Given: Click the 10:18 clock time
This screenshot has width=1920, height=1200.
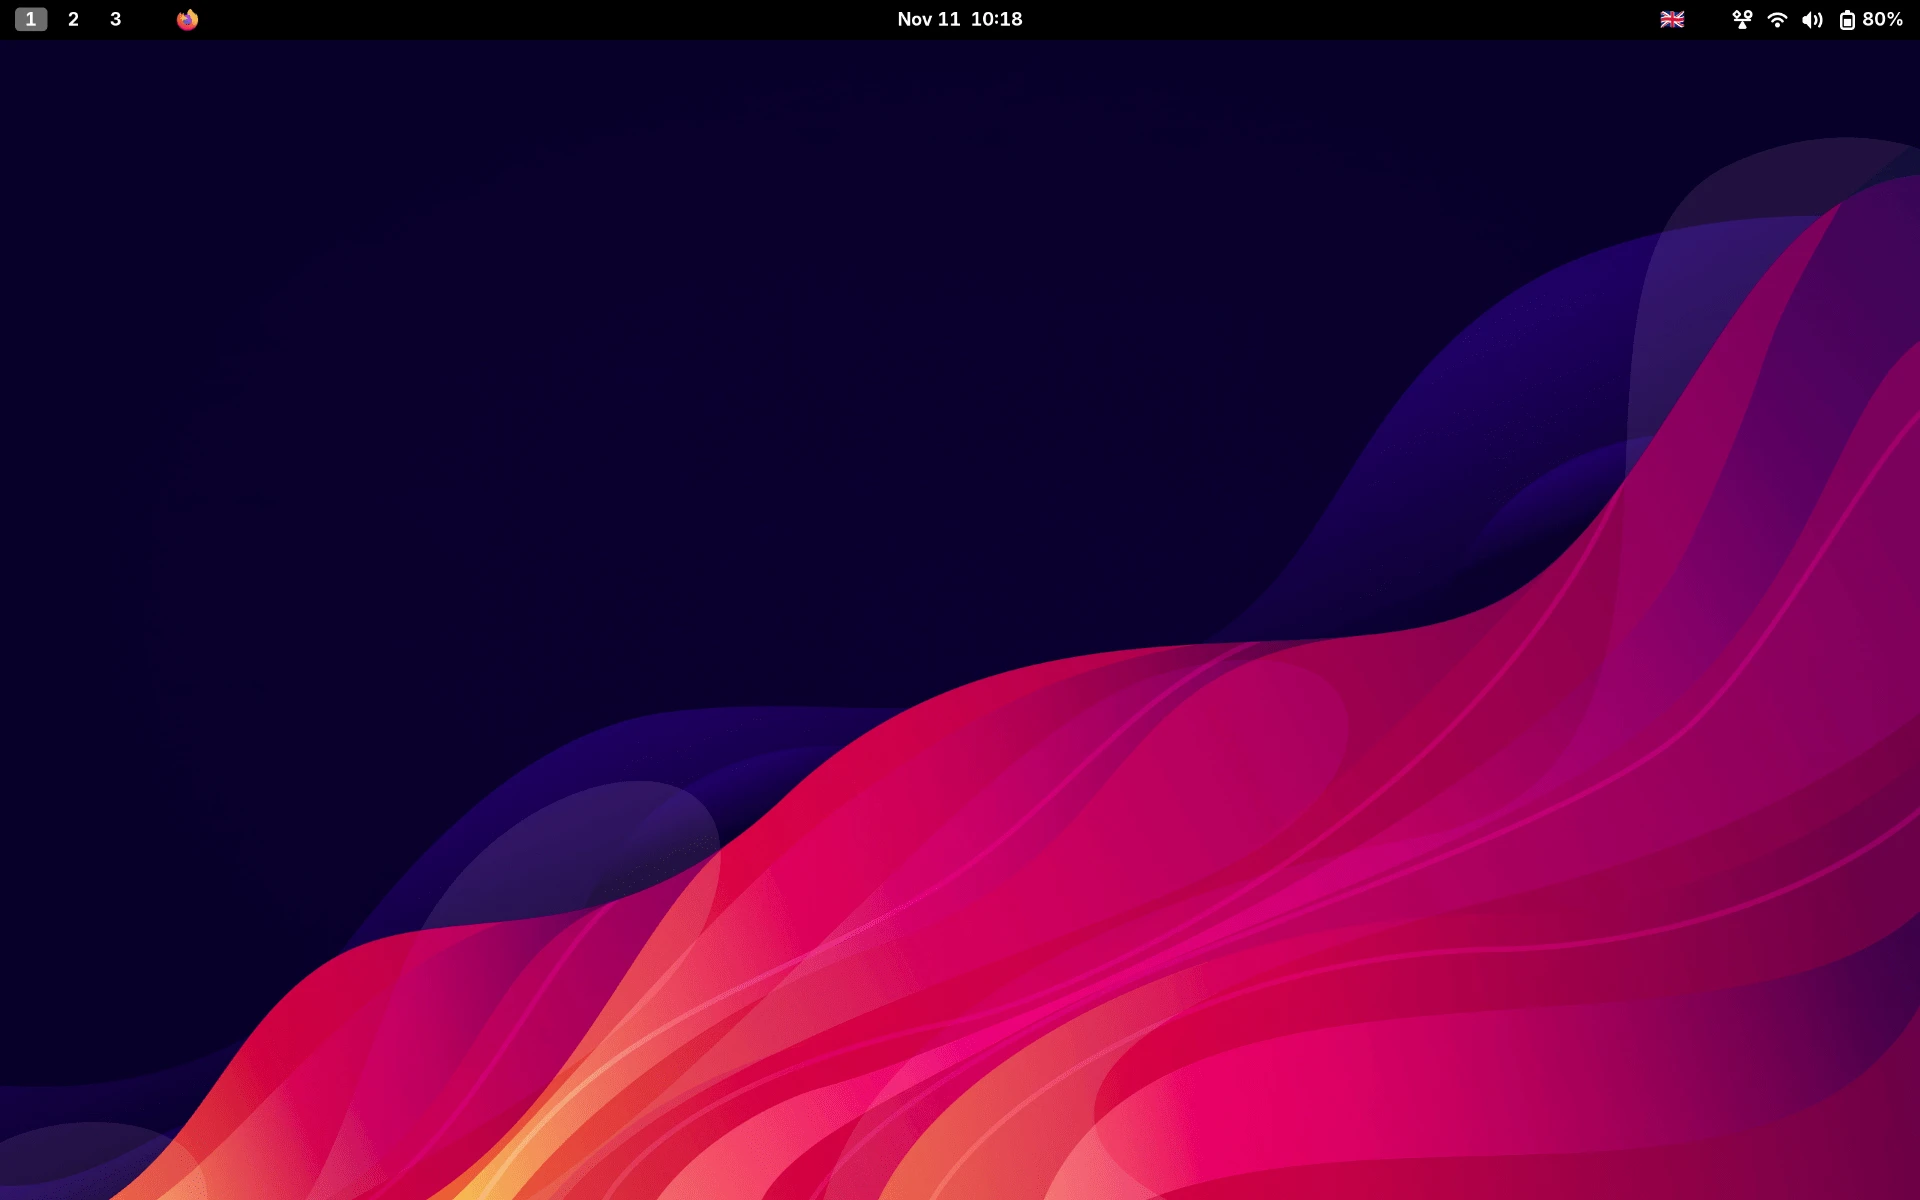Looking at the screenshot, I should coord(997,18).
